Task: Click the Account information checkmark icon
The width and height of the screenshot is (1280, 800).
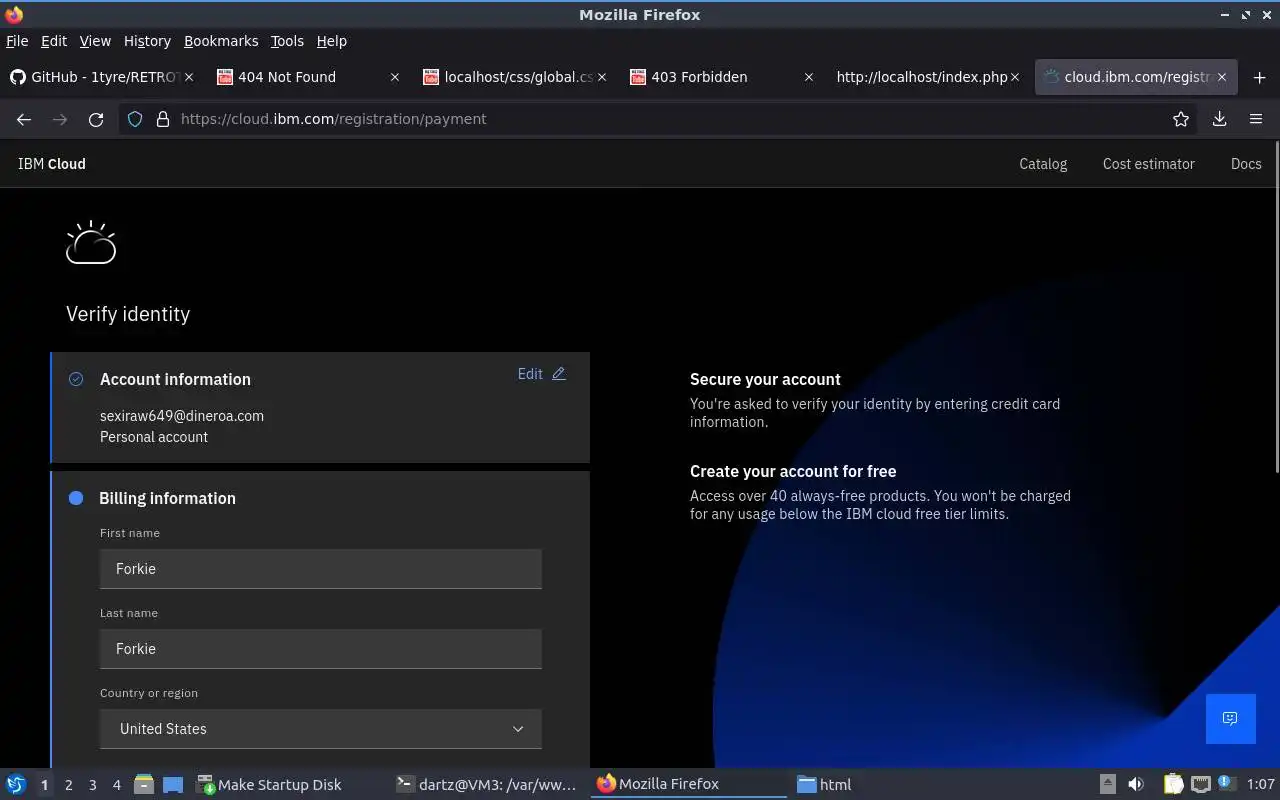Action: point(76,379)
